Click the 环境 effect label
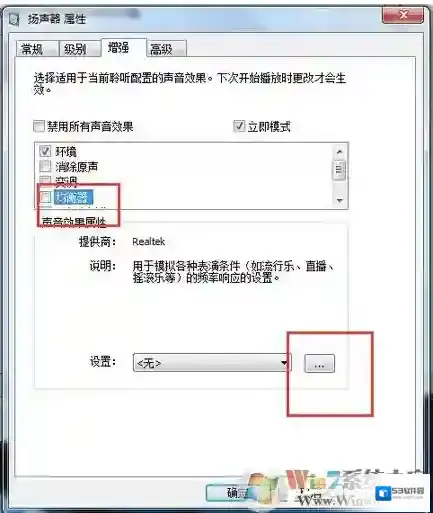Screen dimensions: 433x513 66,152
